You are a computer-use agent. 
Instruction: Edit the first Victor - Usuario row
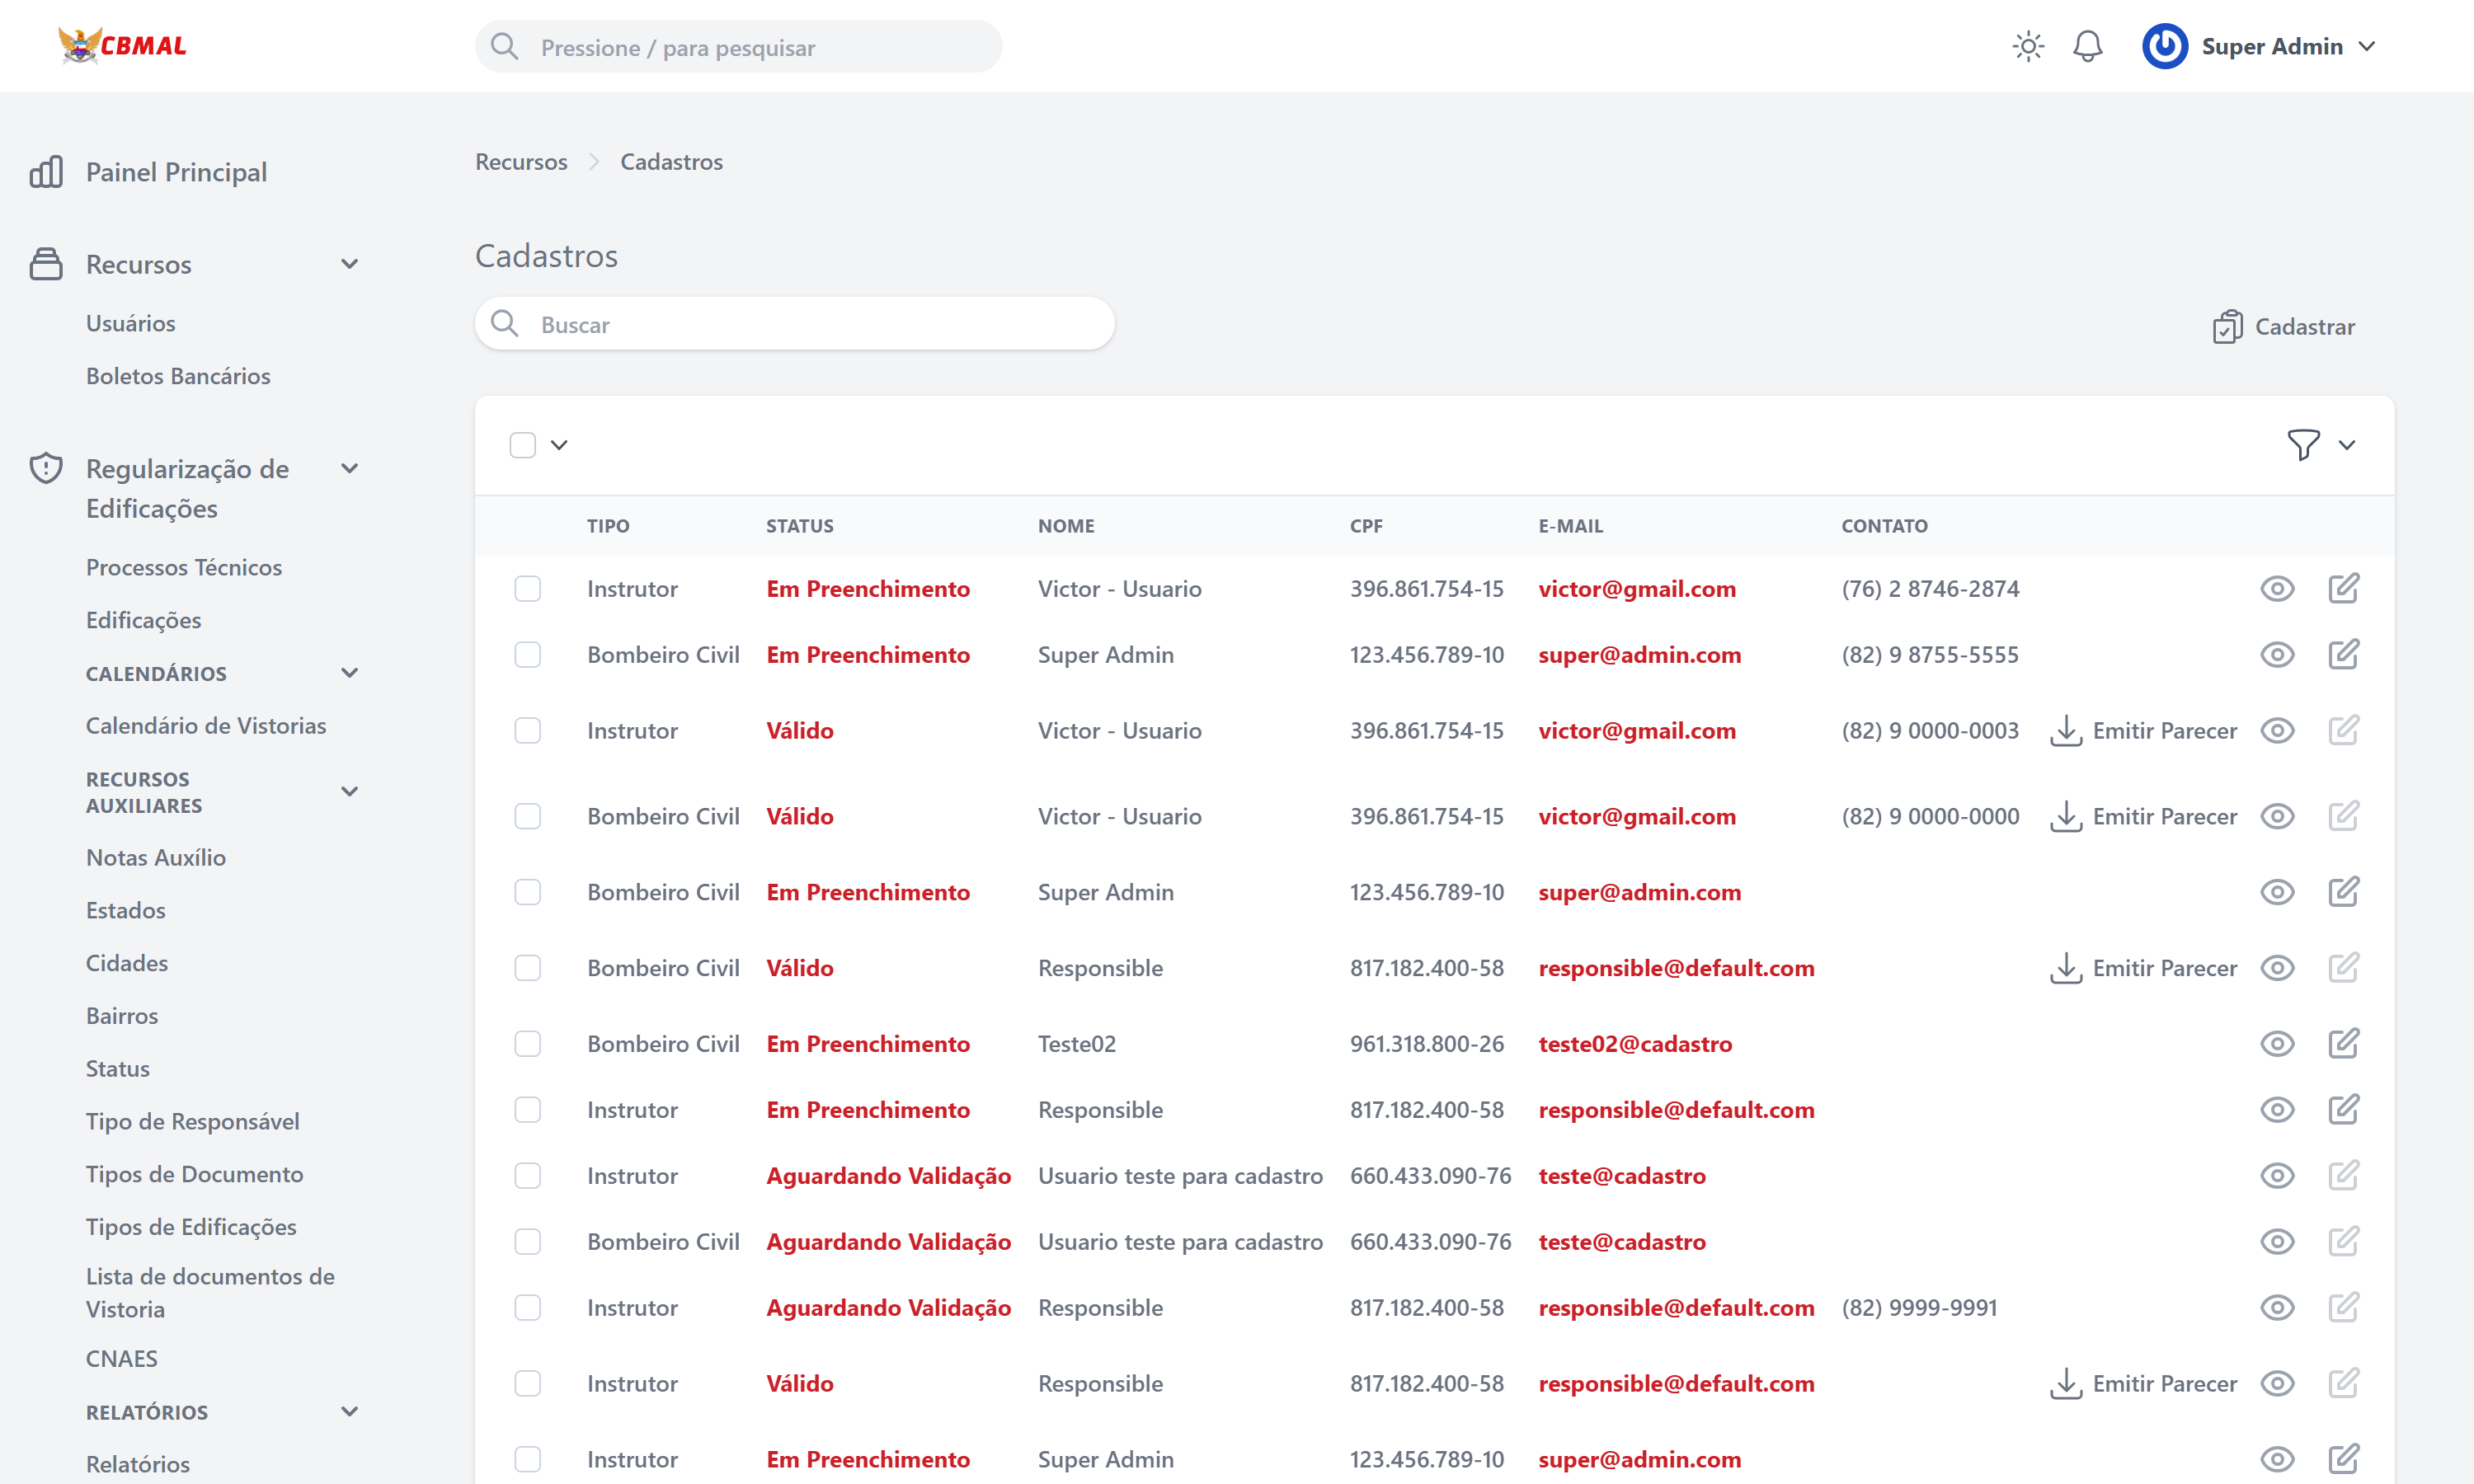(x=2343, y=588)
